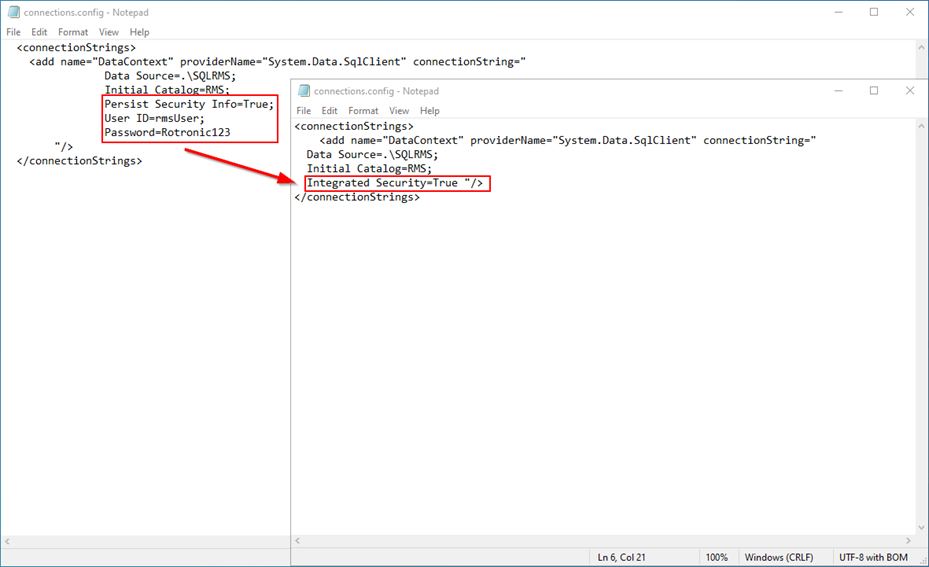The height and width of the screenshot is (567, 929).
Task: Open Help menu in back Notepad window
Action: (x=139, y=32)
